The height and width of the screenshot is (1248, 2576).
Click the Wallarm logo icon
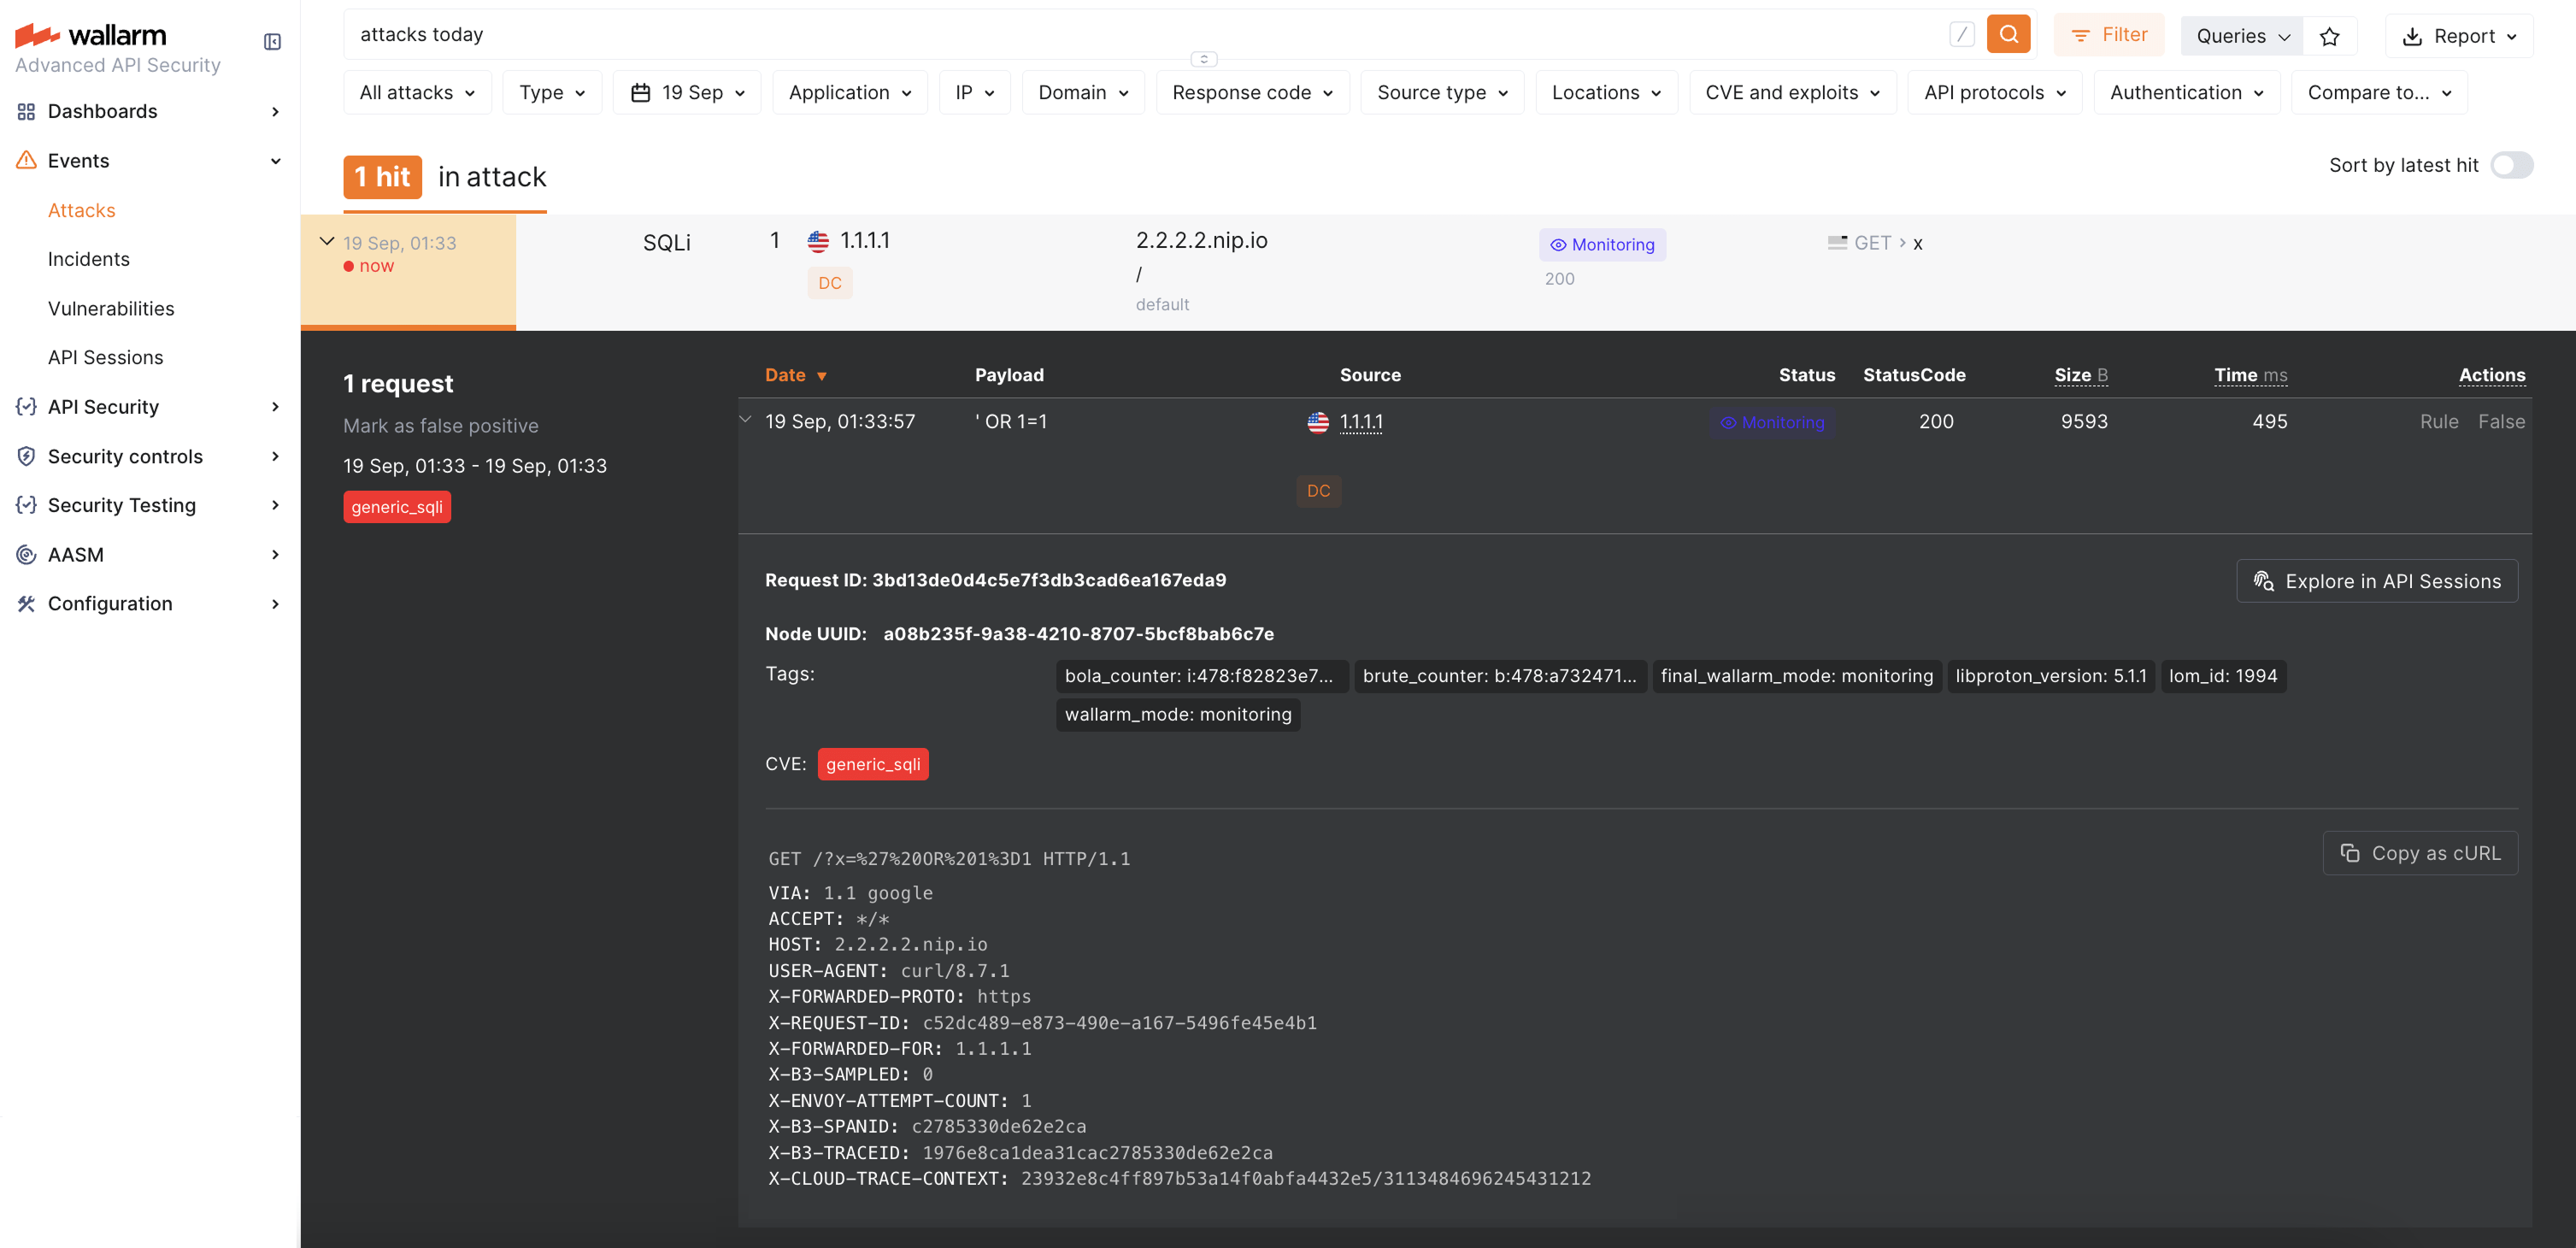click(35, 34)
